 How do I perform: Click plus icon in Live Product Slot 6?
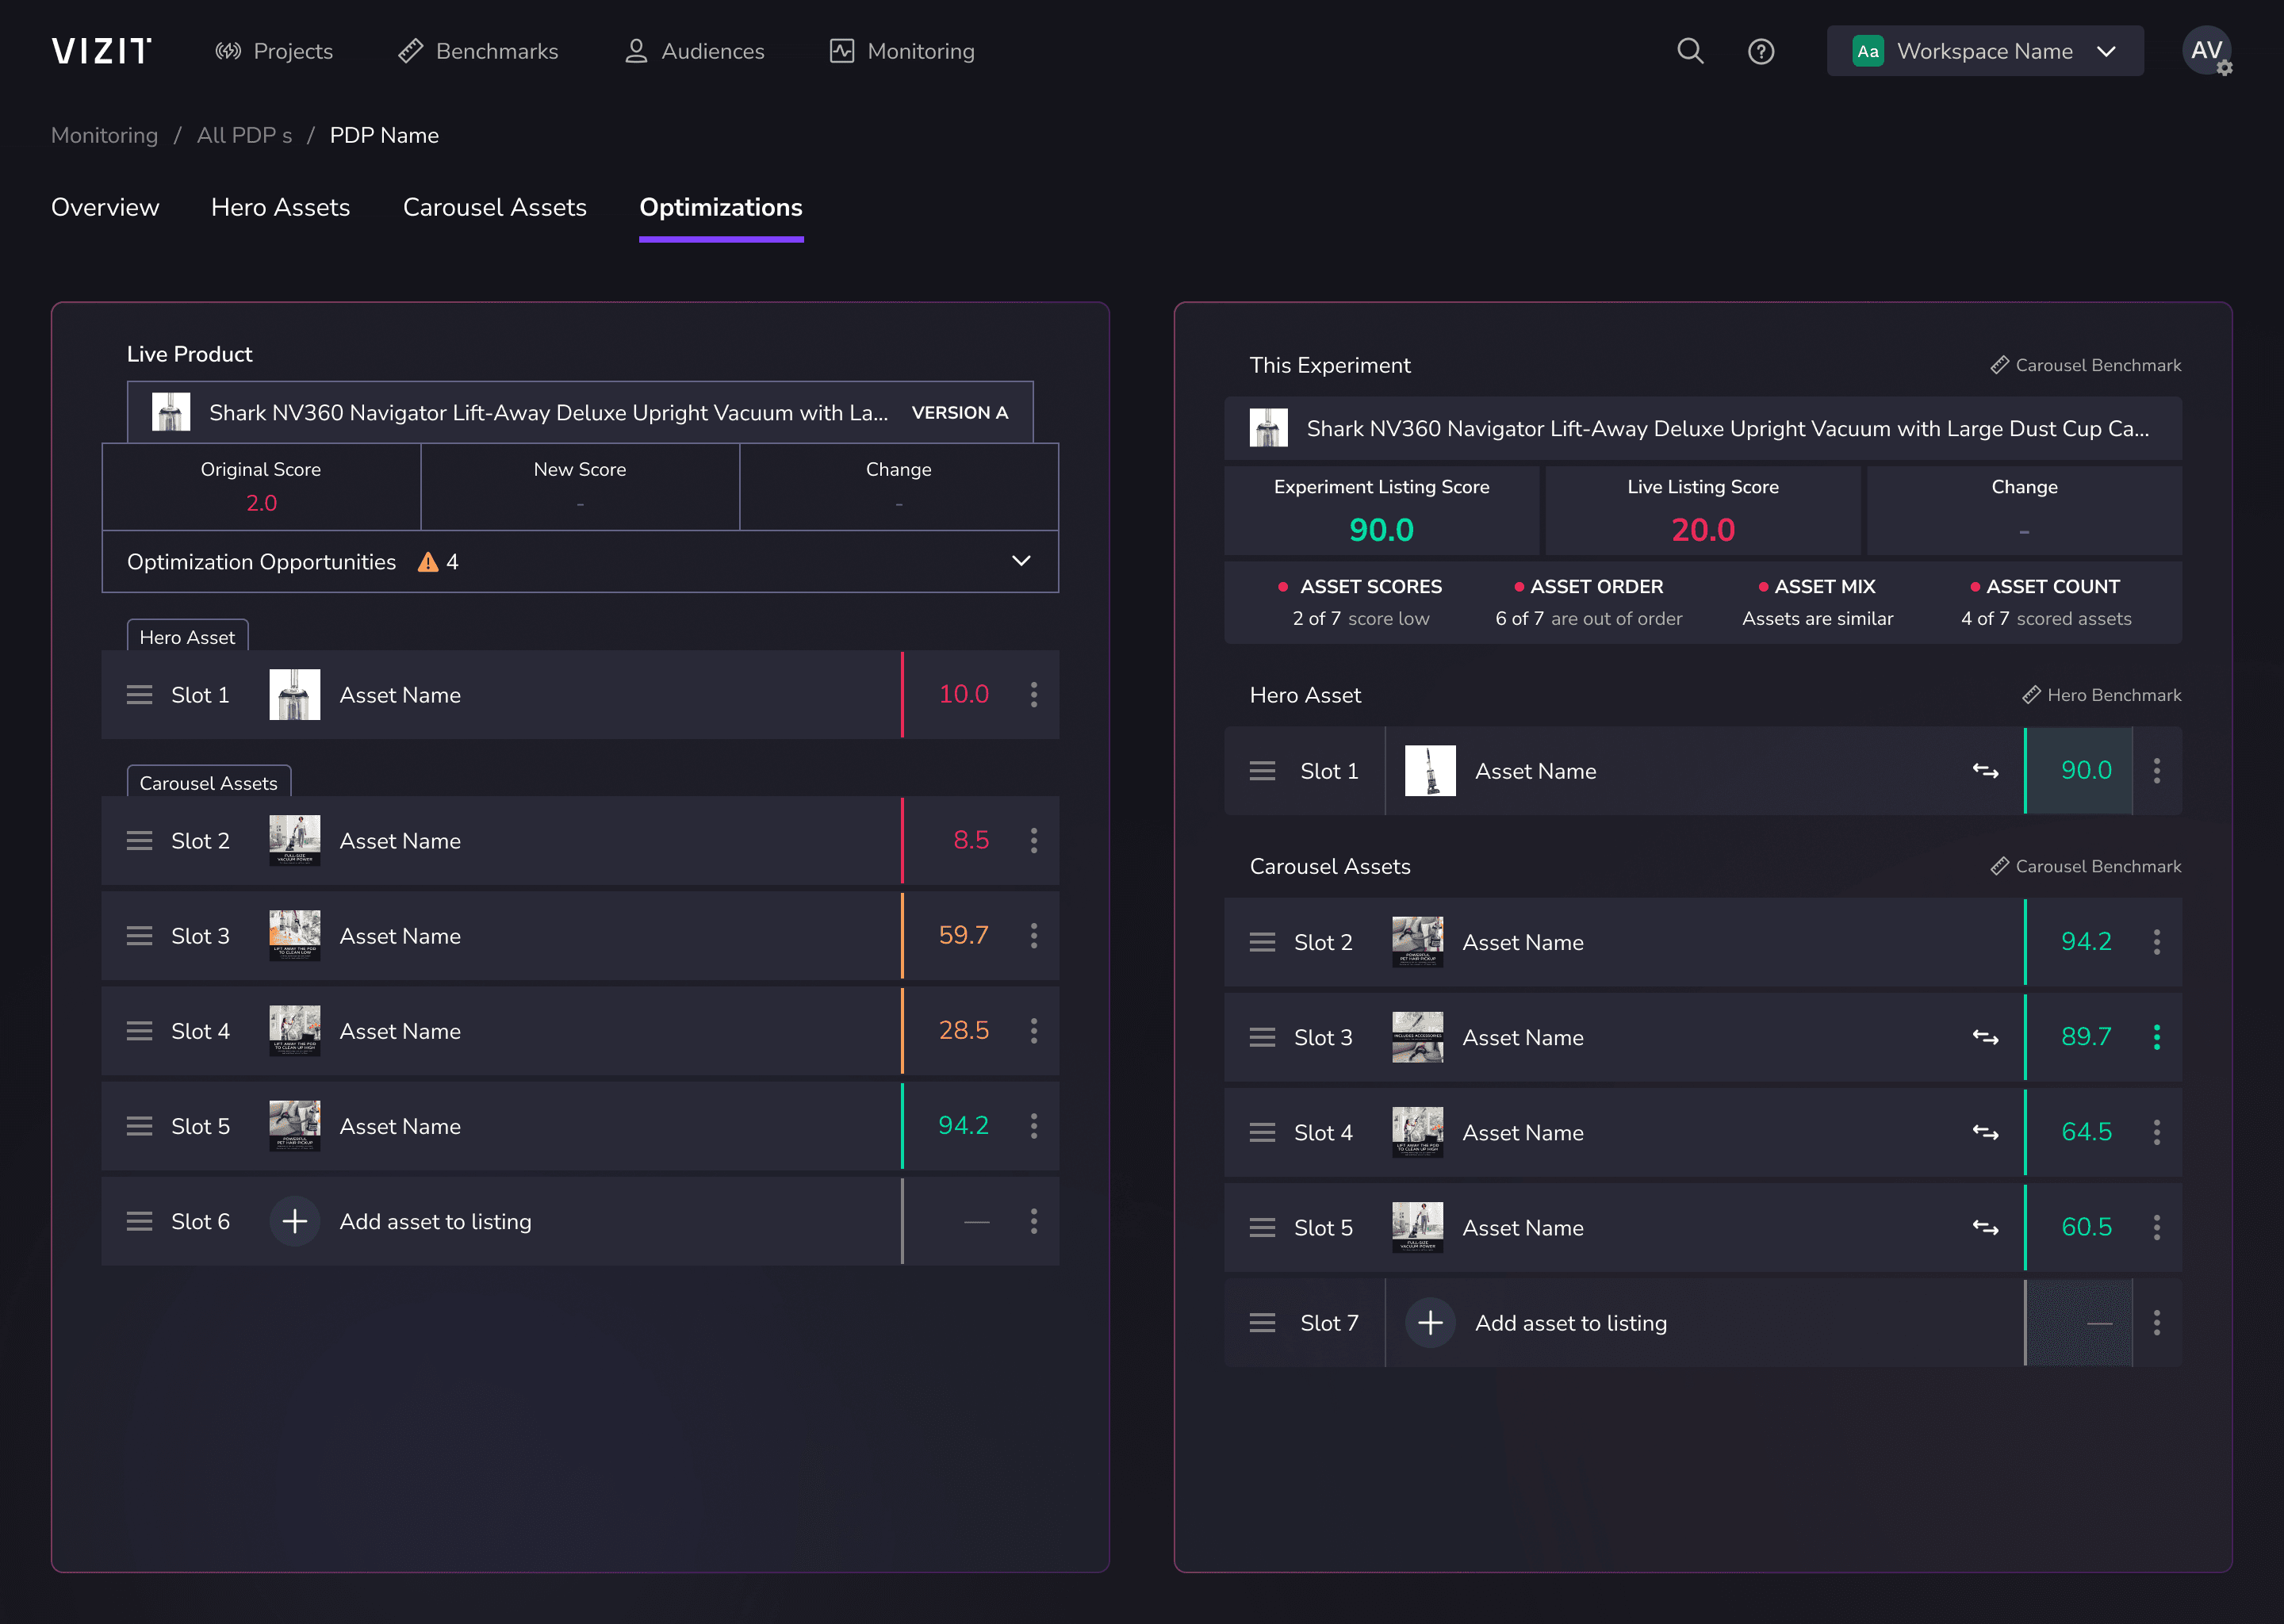point(295,1221)
